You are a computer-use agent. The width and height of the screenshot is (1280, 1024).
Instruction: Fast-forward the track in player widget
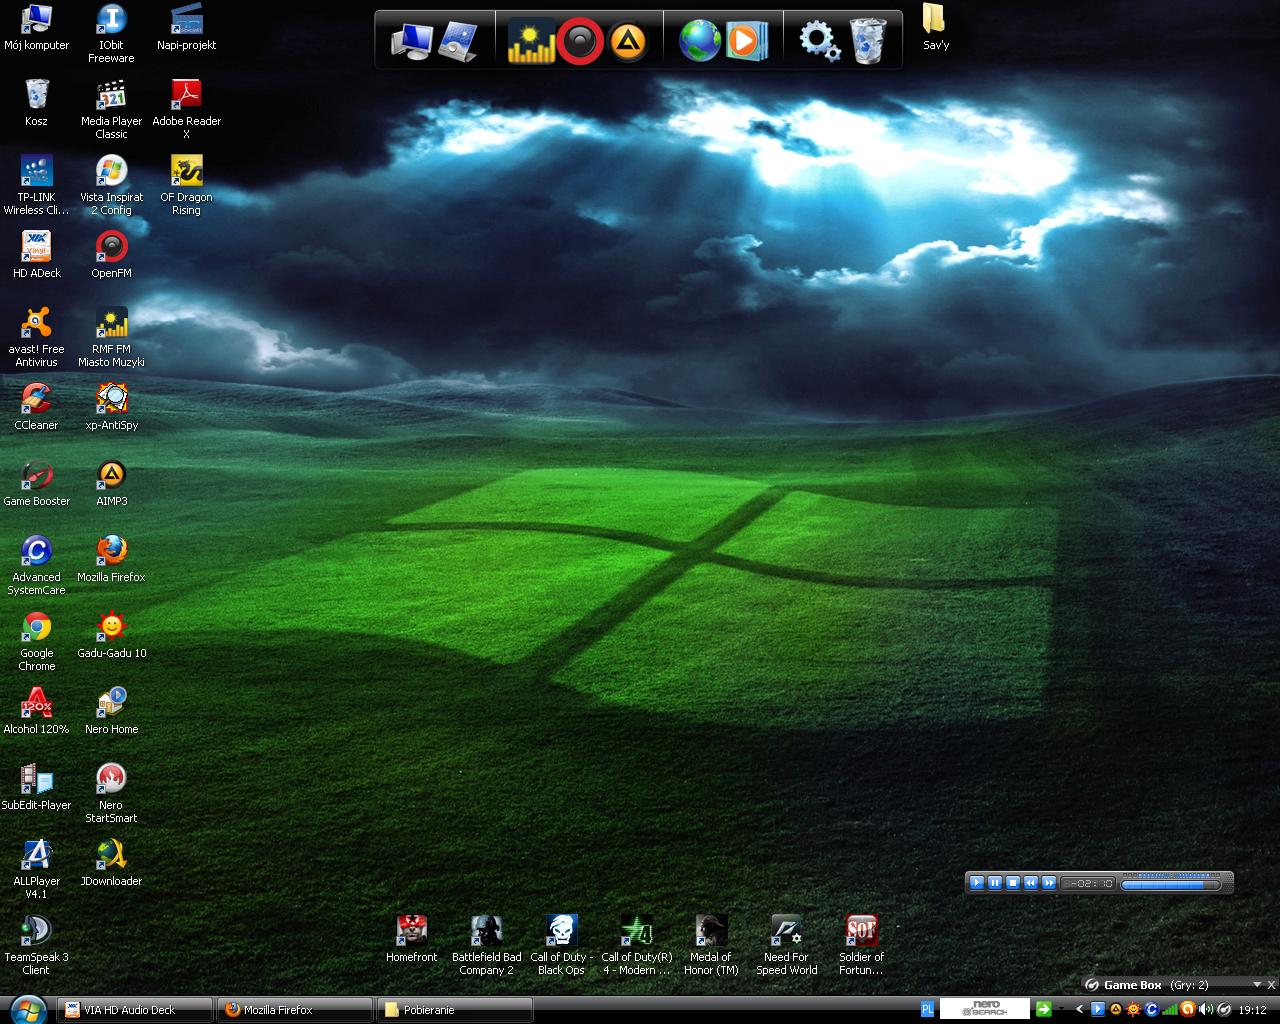pos(1049,883)
